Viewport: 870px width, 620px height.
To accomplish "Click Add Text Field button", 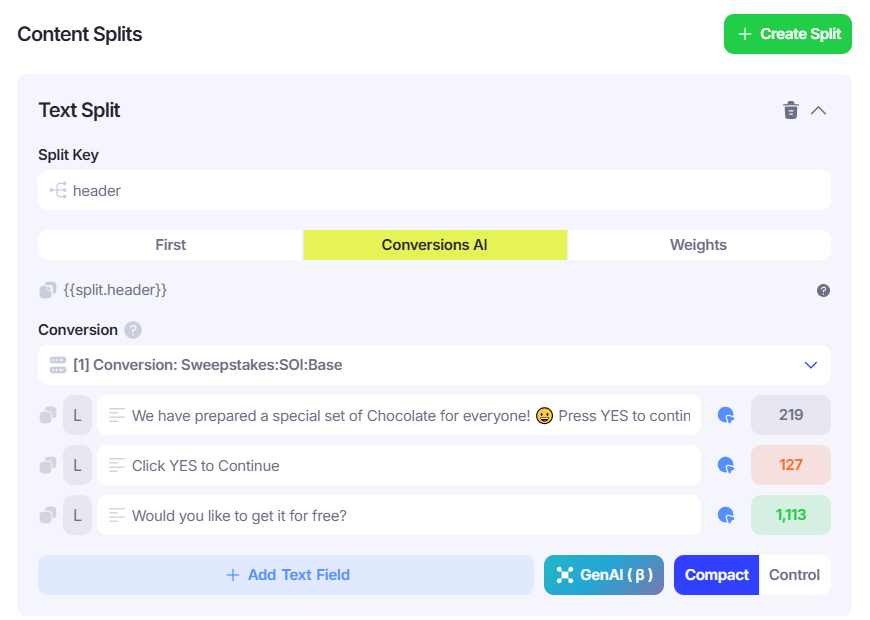I will [286, 575].
